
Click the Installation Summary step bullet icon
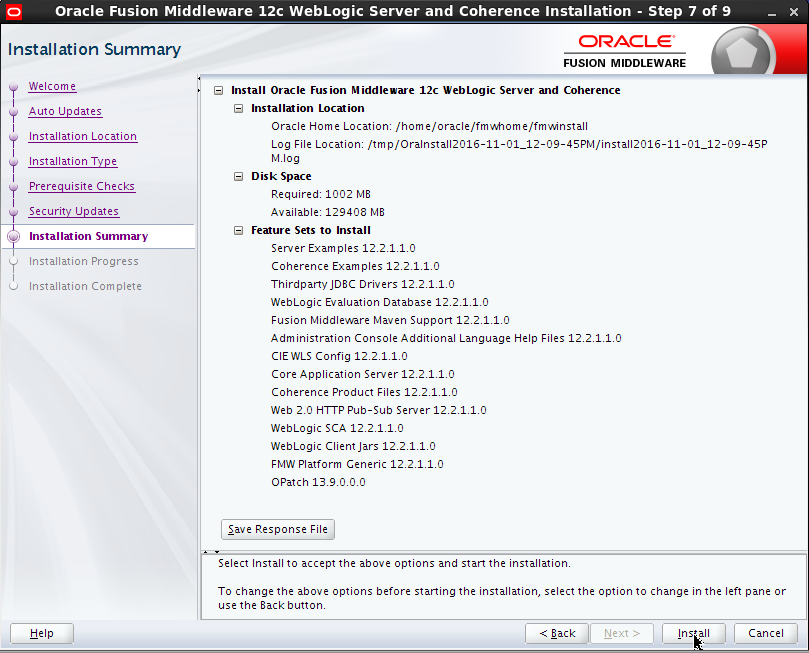[14, 236]
